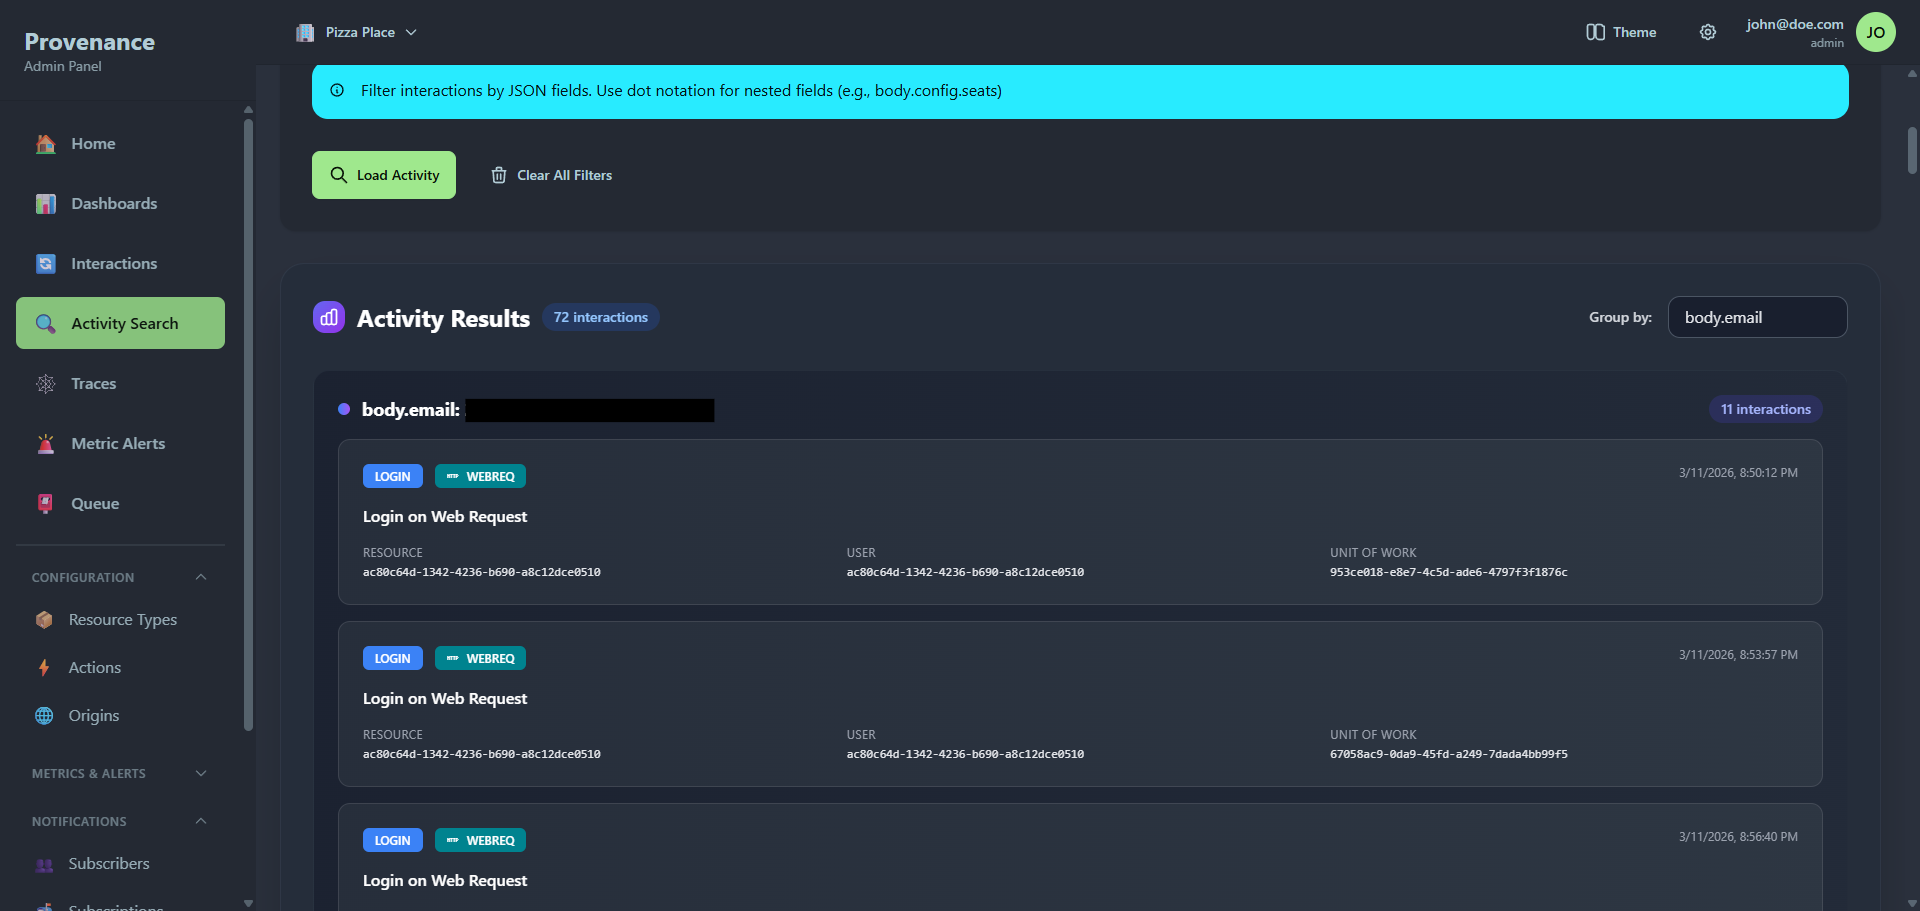Click the Queue icon in sidebar

point(46,504)
